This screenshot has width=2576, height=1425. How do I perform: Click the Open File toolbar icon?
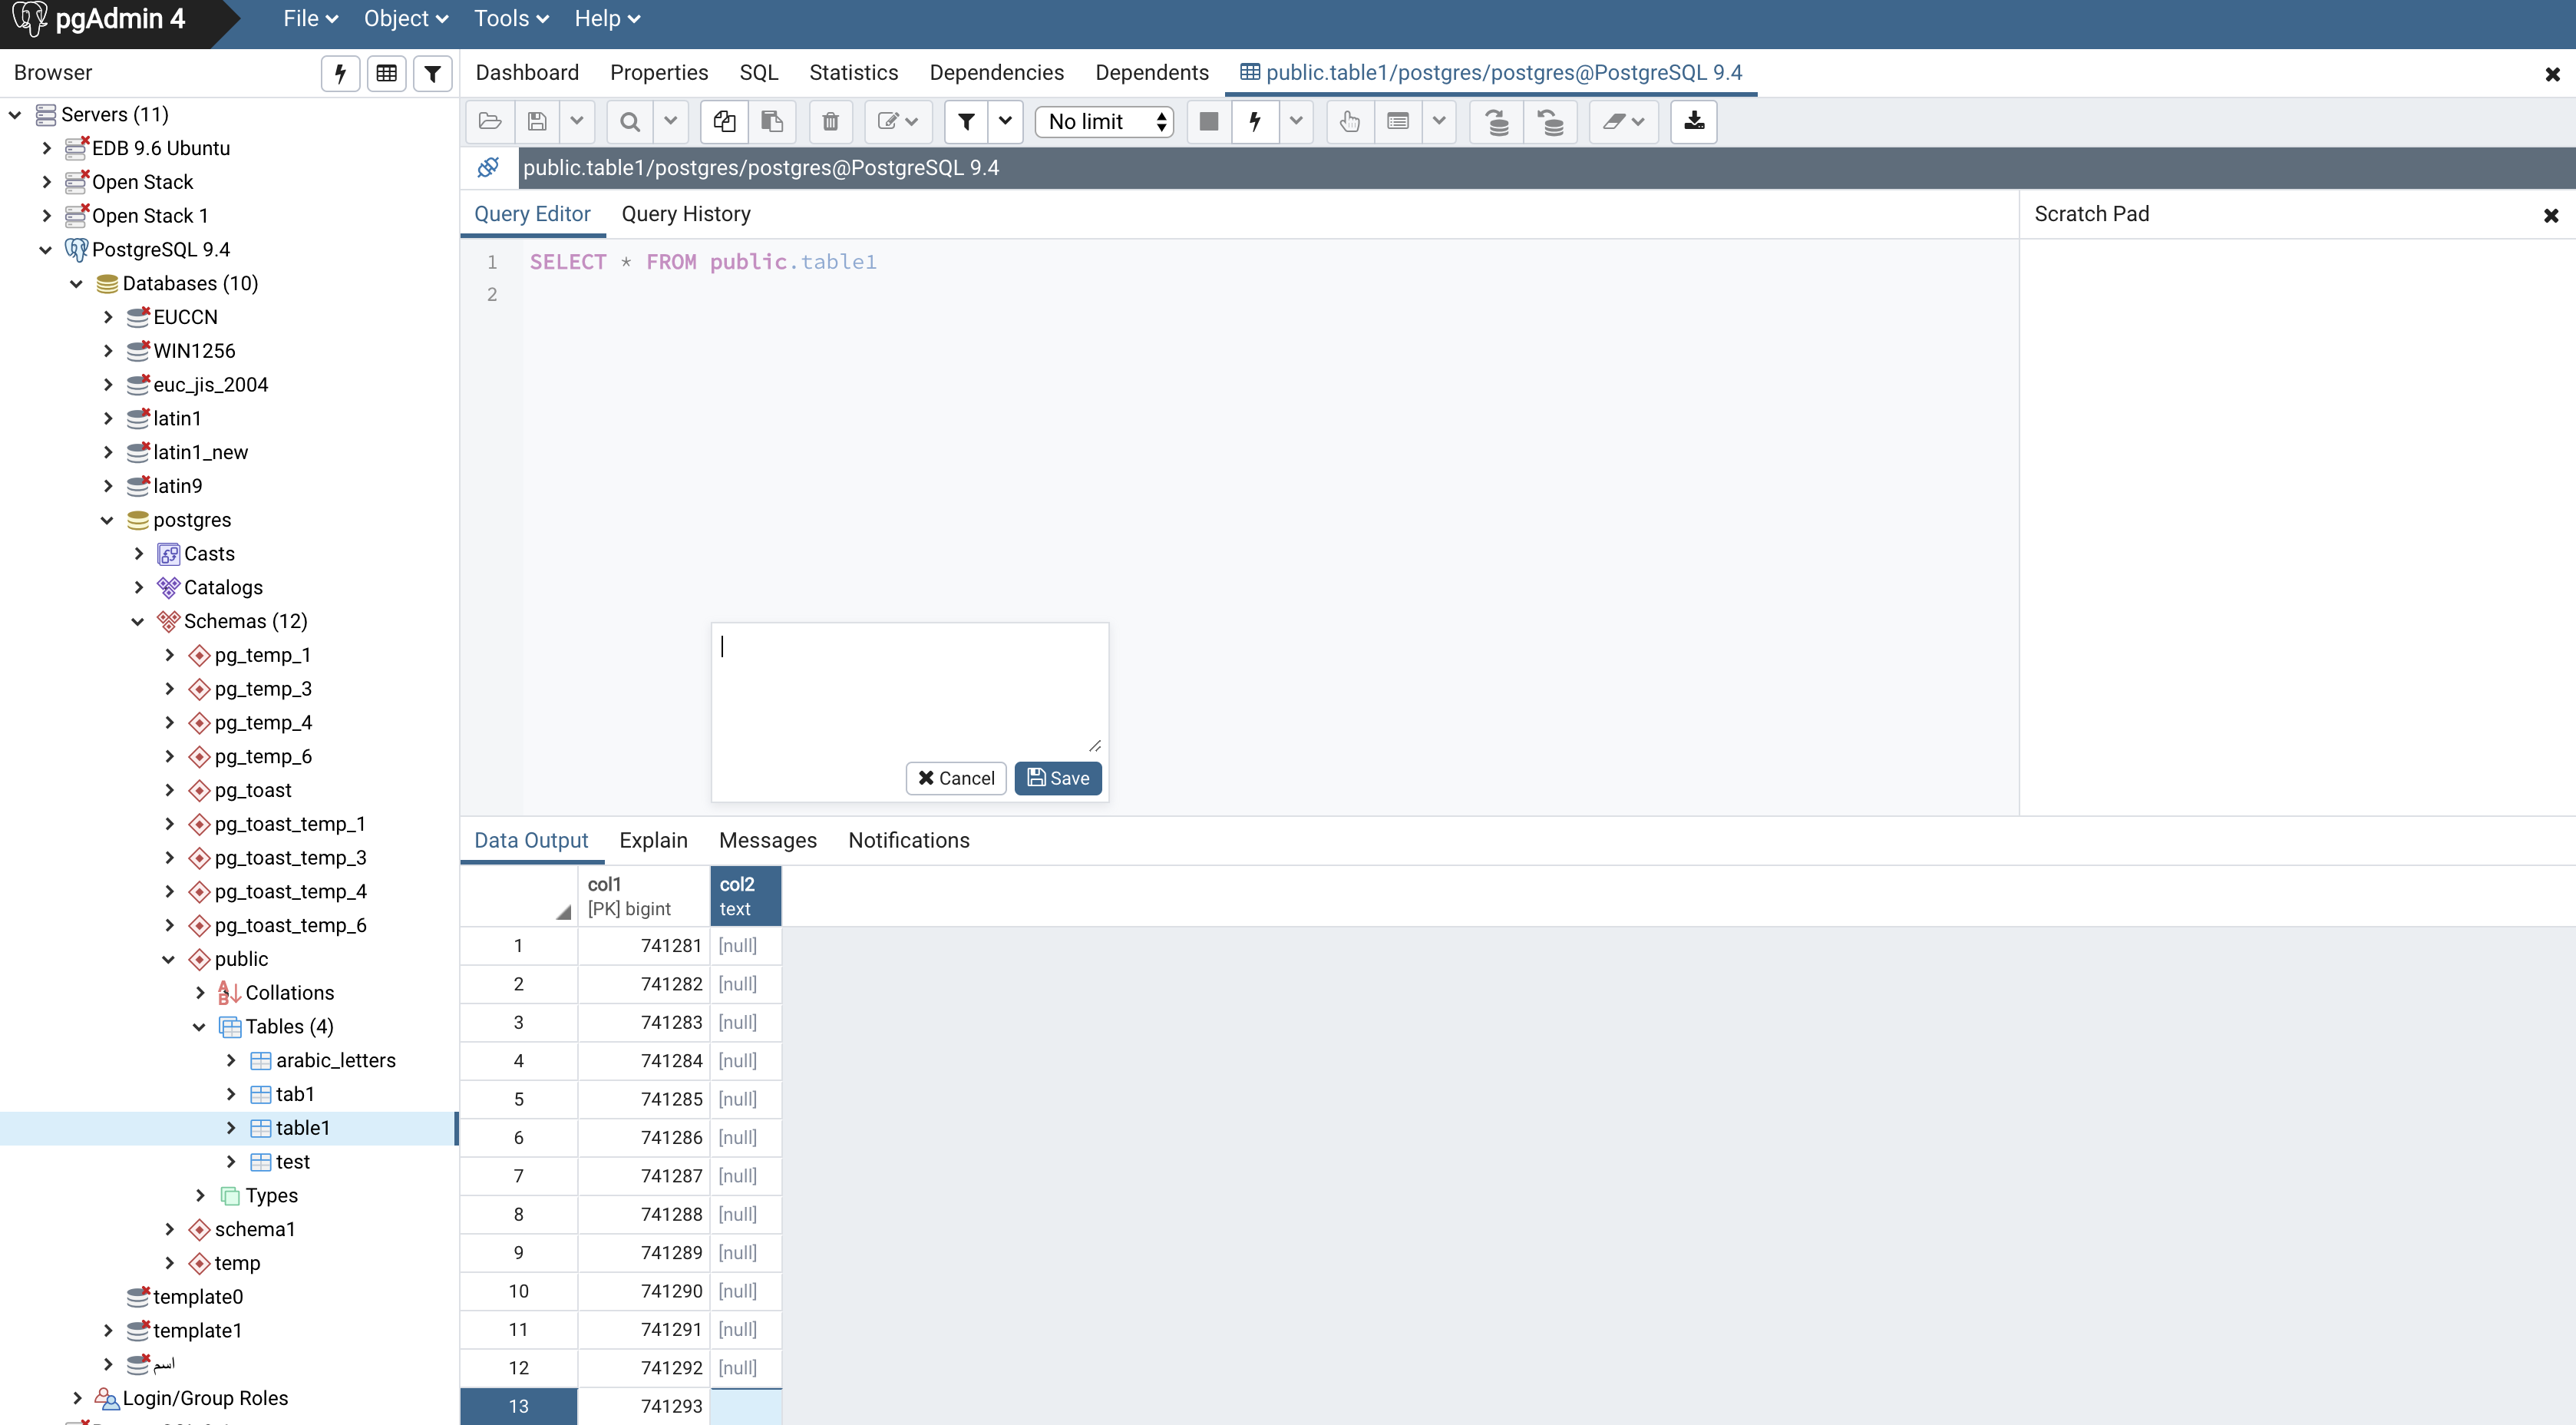[490, 122]
